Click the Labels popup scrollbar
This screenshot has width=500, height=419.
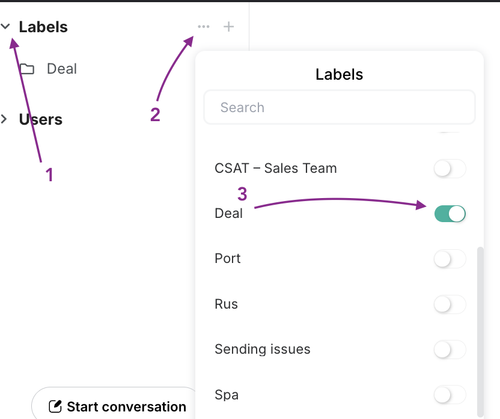(480, 330)
